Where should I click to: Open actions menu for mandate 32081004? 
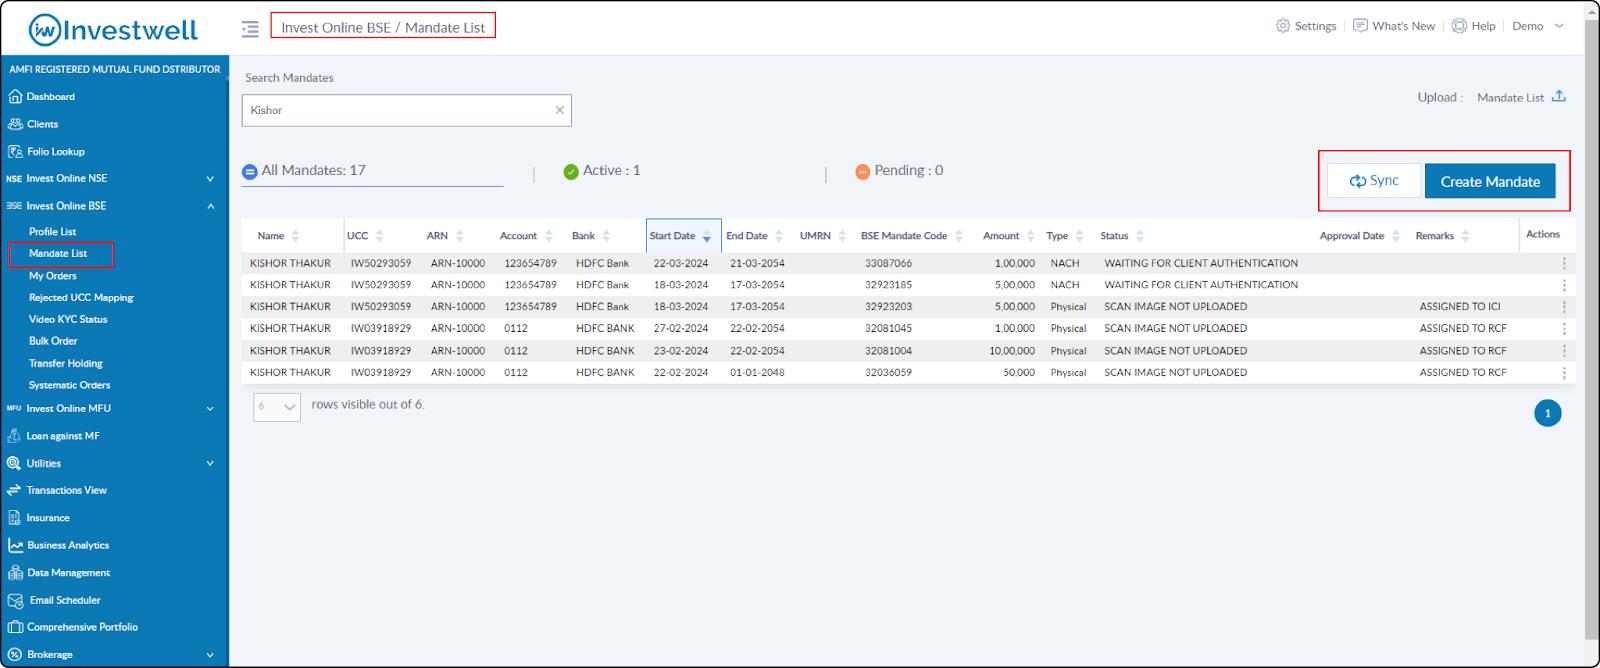pyautogui.click(x=1564, y=351)
